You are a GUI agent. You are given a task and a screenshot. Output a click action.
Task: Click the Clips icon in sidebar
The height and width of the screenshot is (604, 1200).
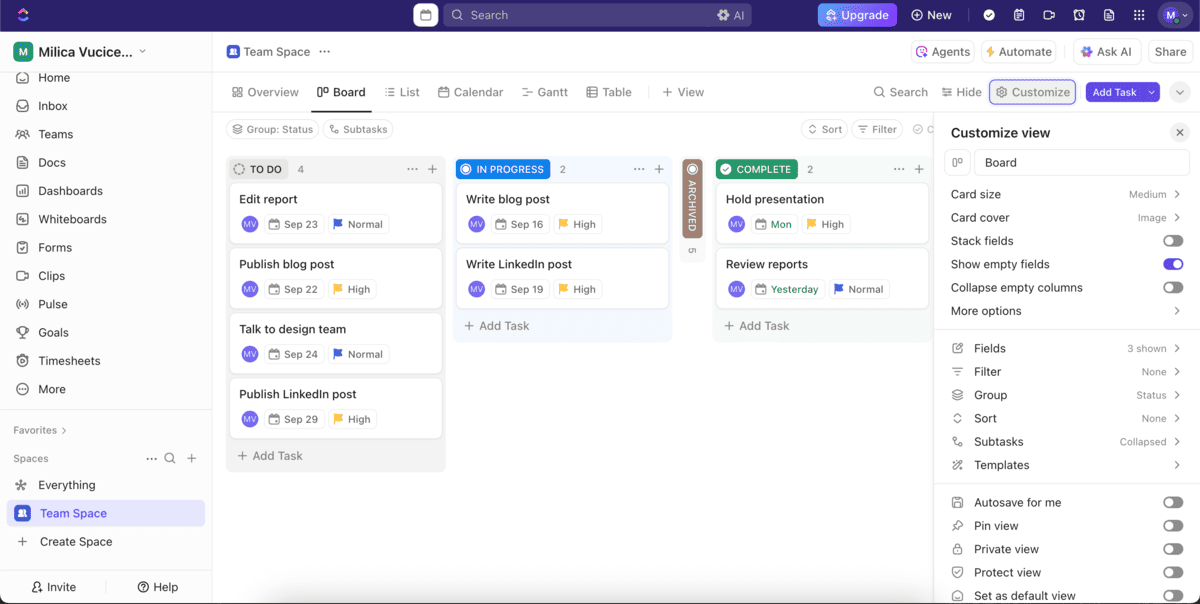point(22,276)
